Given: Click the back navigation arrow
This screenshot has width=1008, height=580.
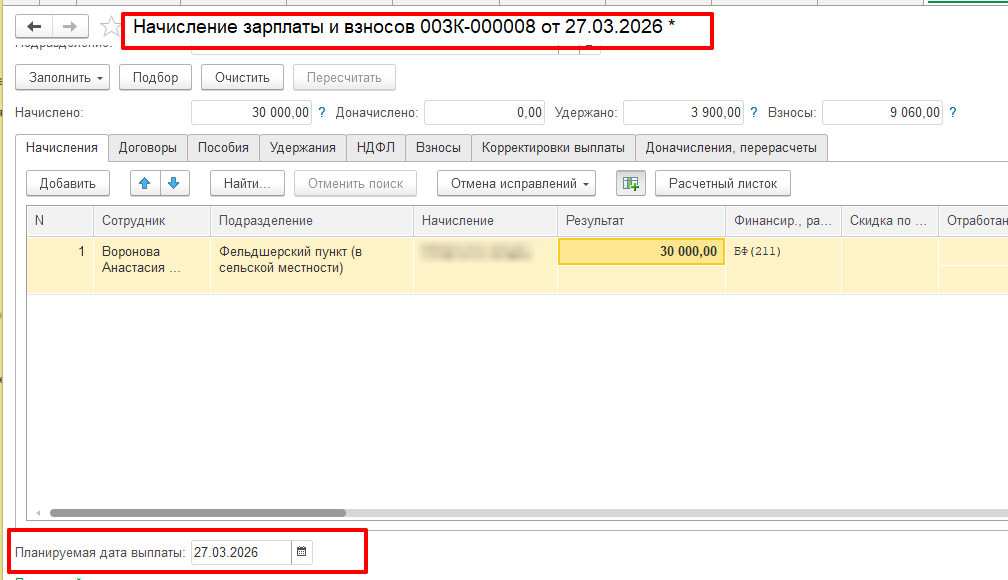Looking at the screenshot, I should [34, 27].
